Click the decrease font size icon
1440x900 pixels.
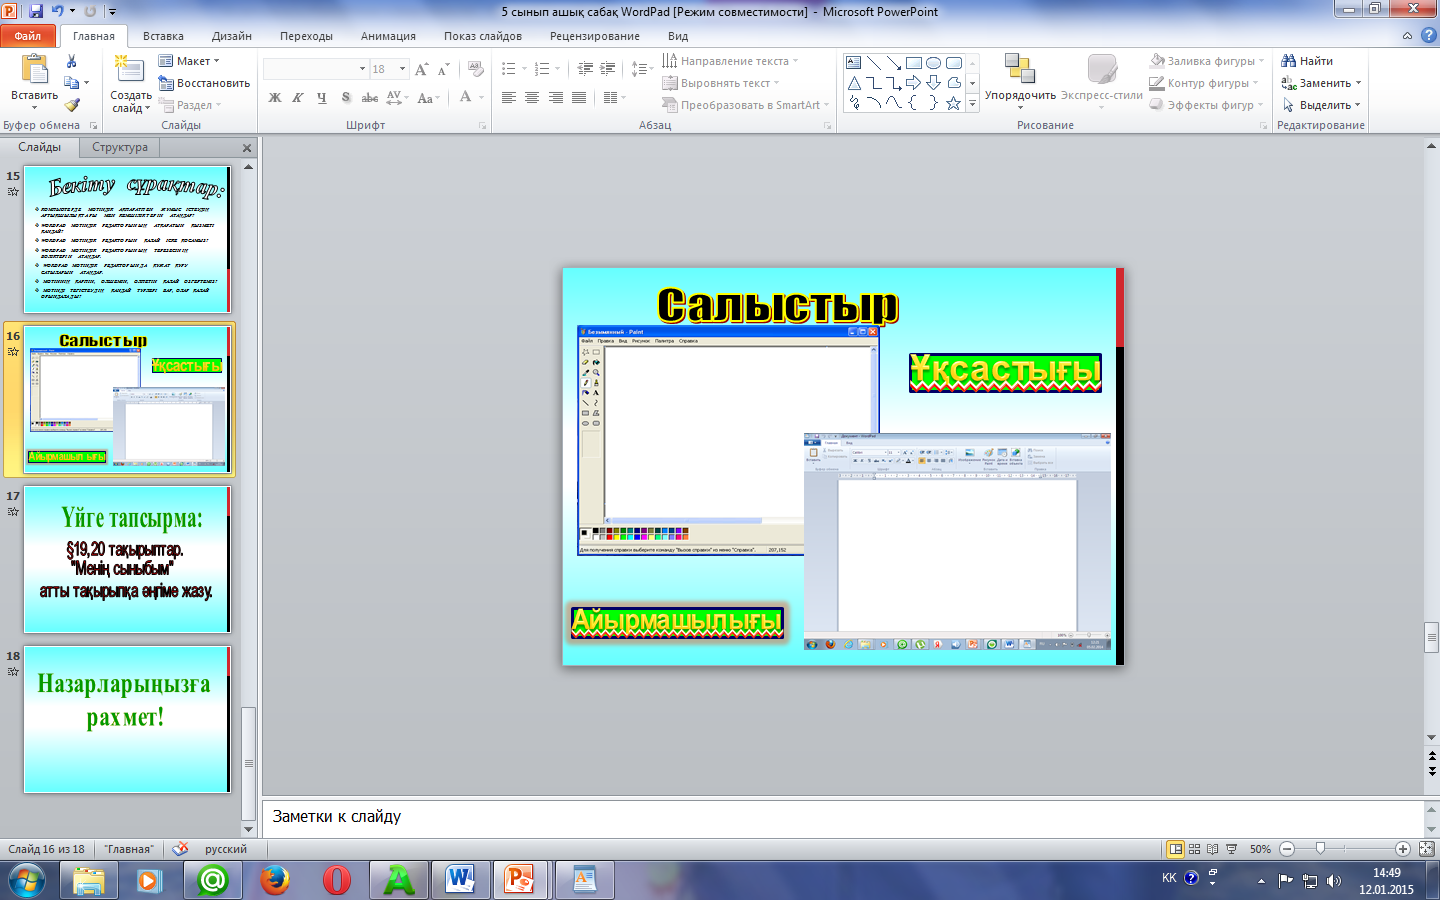443,69
